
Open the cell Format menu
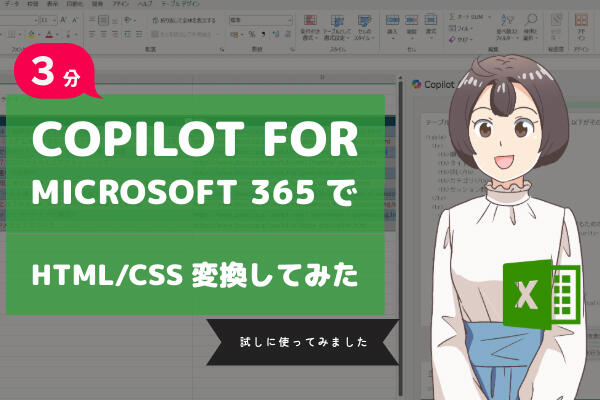431,27
